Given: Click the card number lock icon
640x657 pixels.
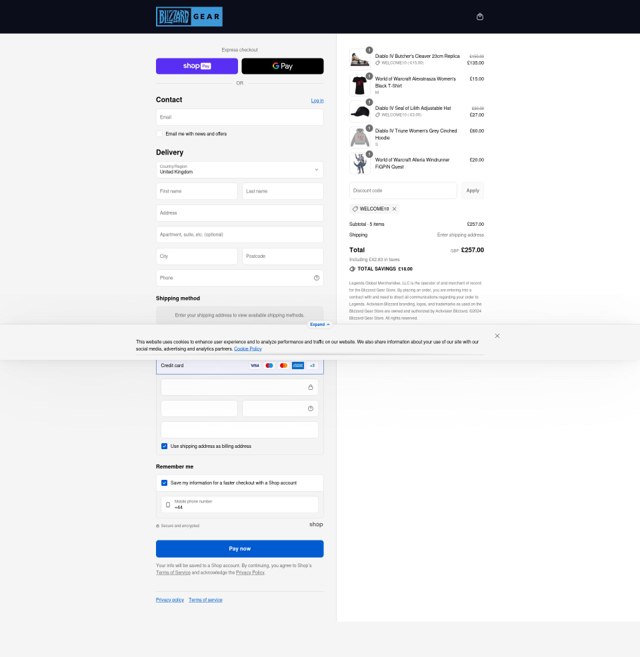Looking at the screenshot, I should [x=311, y=387].
